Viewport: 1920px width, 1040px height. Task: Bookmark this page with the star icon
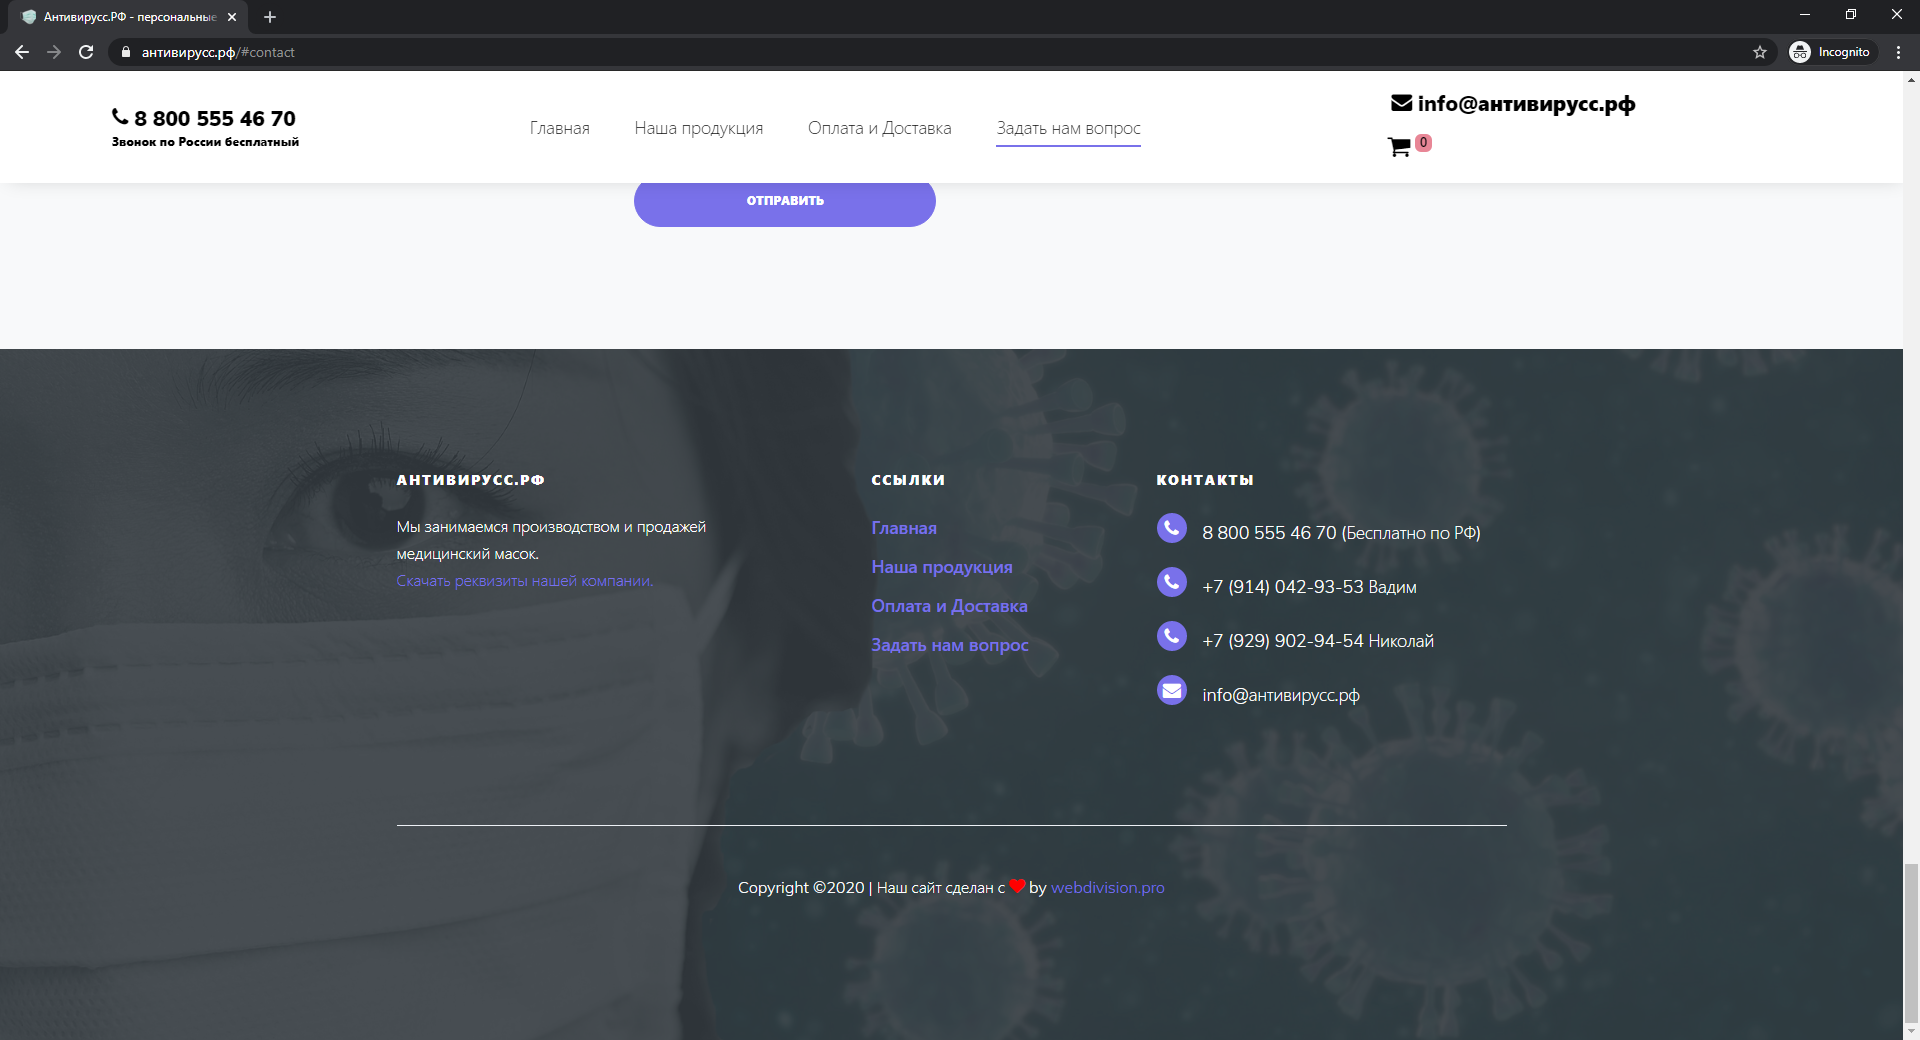tap(1760, 52)
